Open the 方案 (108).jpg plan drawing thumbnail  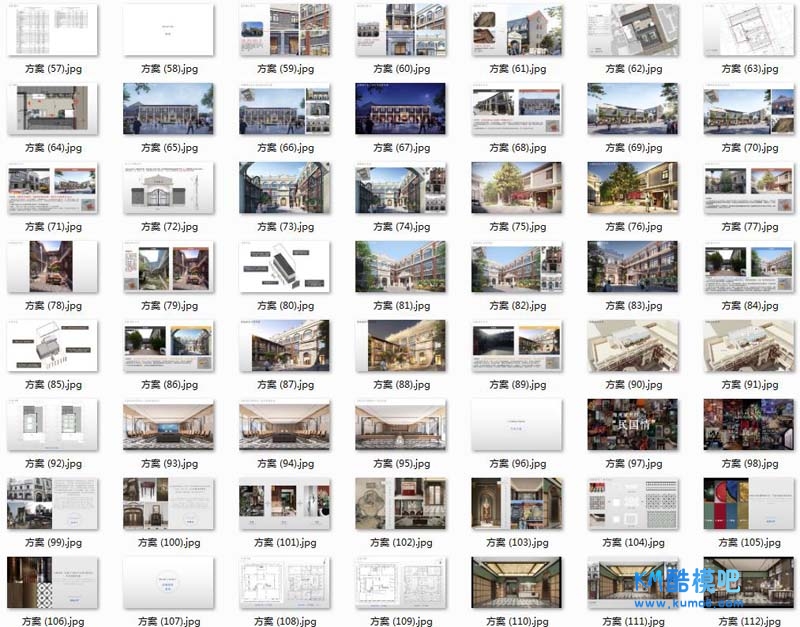tap(284, 582)
